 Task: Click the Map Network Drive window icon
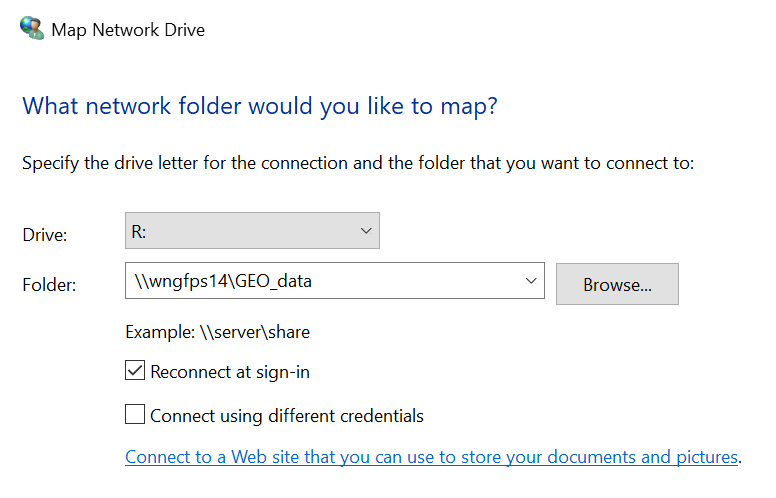point(32,28)
